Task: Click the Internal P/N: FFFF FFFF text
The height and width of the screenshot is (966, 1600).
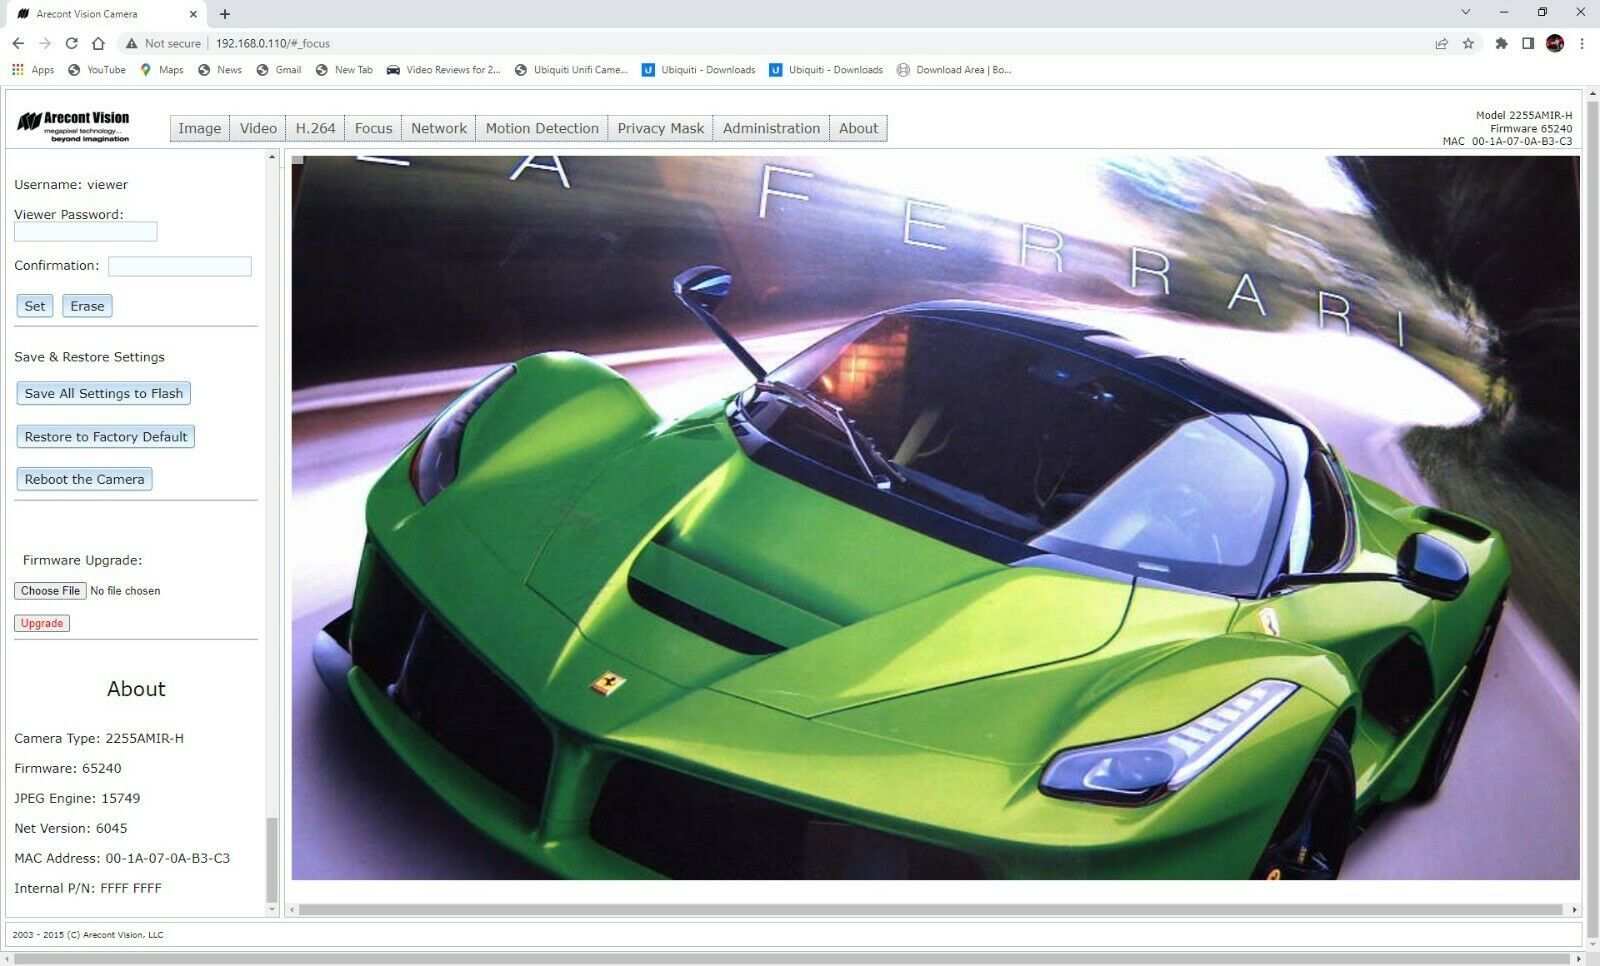Action: click(x=88, y=888)
